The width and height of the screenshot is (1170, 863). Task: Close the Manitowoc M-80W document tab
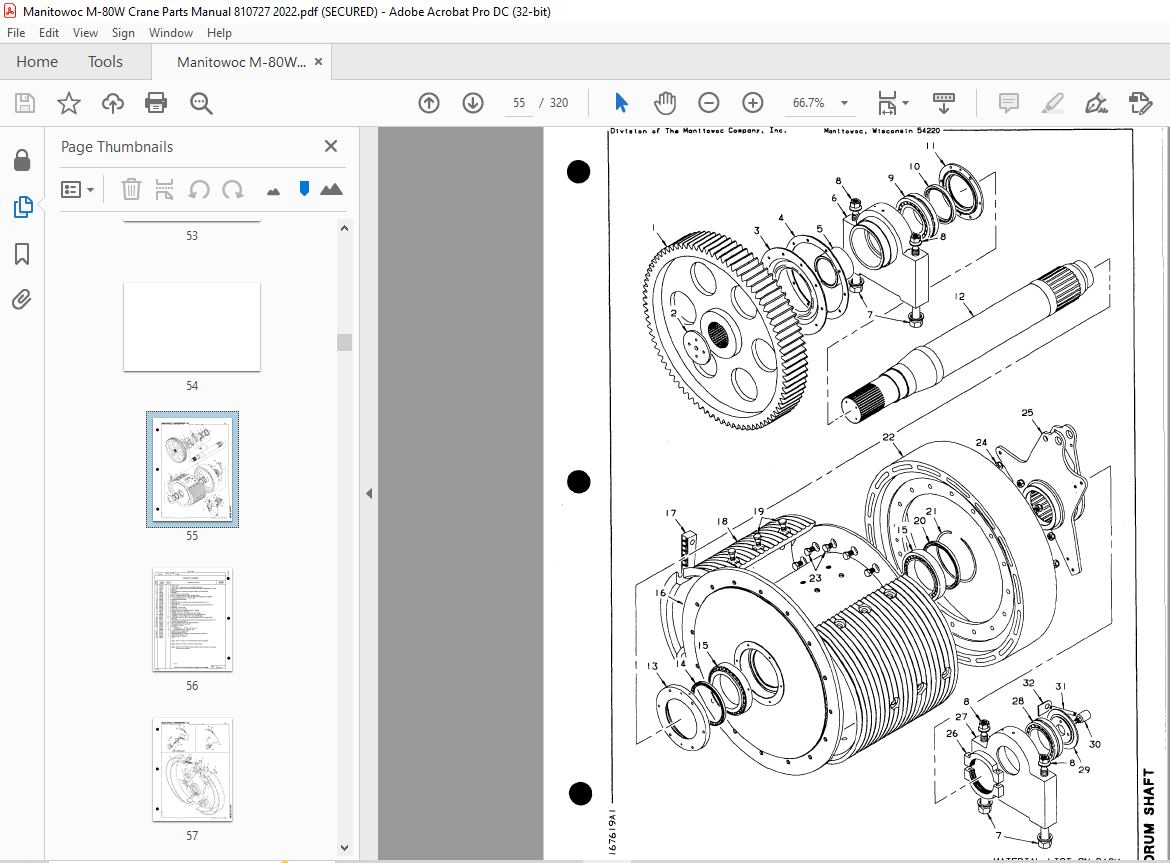pyautogui.click(x=319, y=62)
